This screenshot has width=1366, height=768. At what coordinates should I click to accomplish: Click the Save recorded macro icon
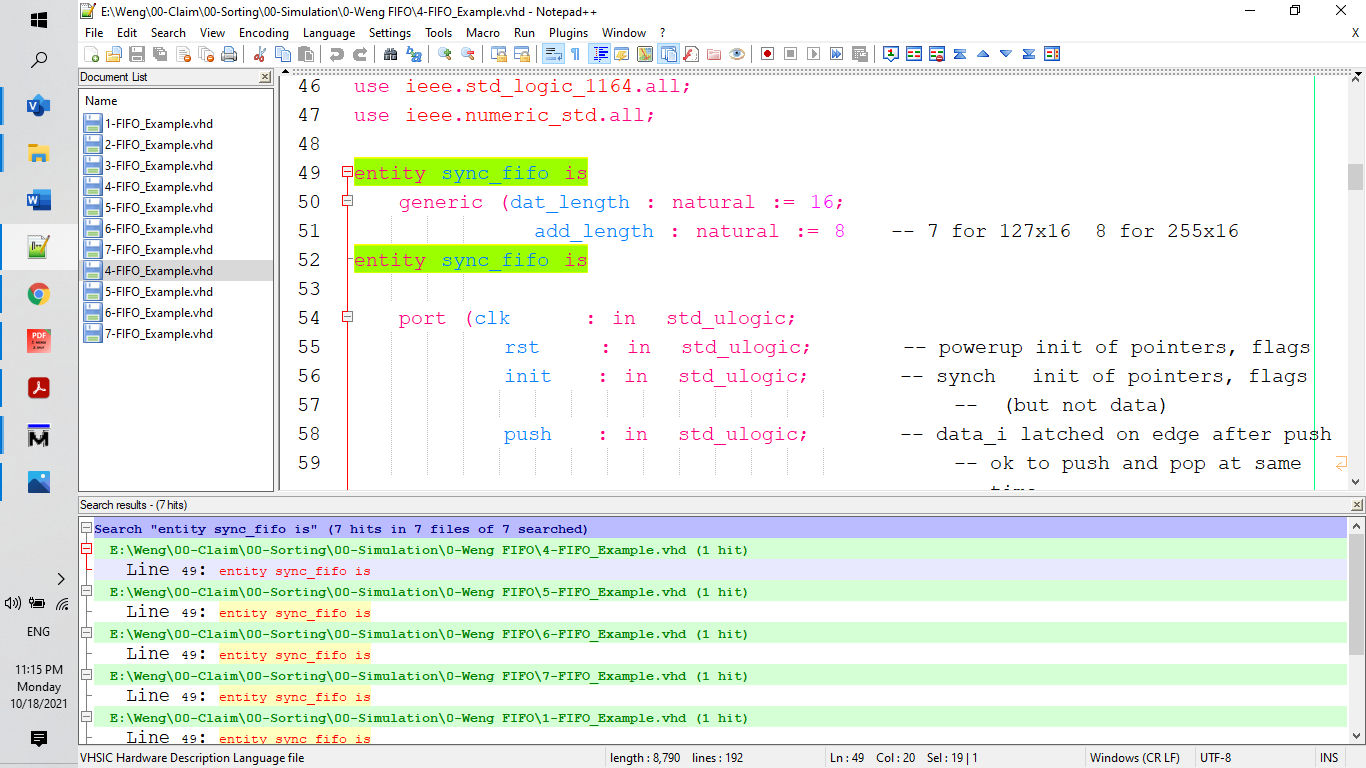(x=859, y=54)
